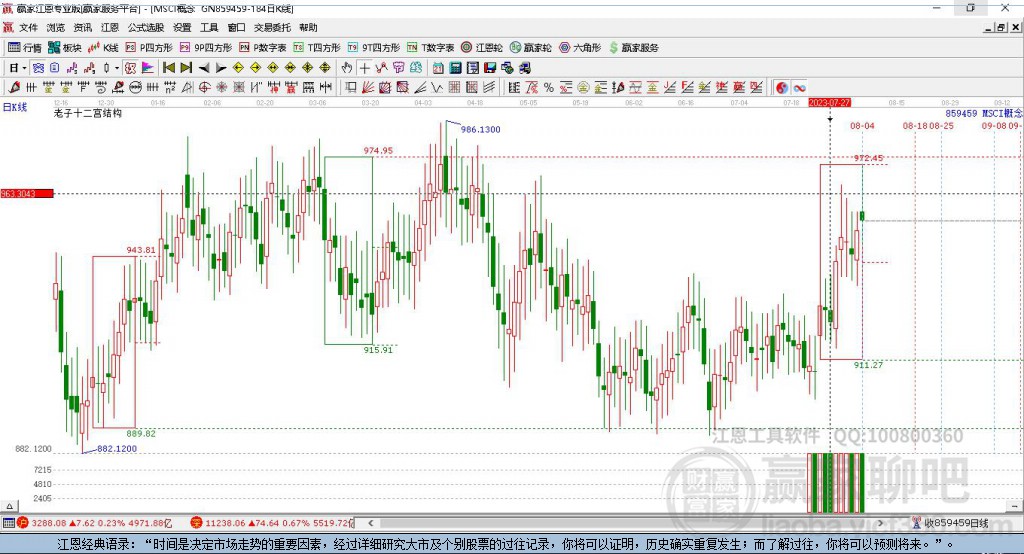Viewport: 1024px width, 554px height.
Task: Click the 日K线 chart label
Action: click(15, 107)
